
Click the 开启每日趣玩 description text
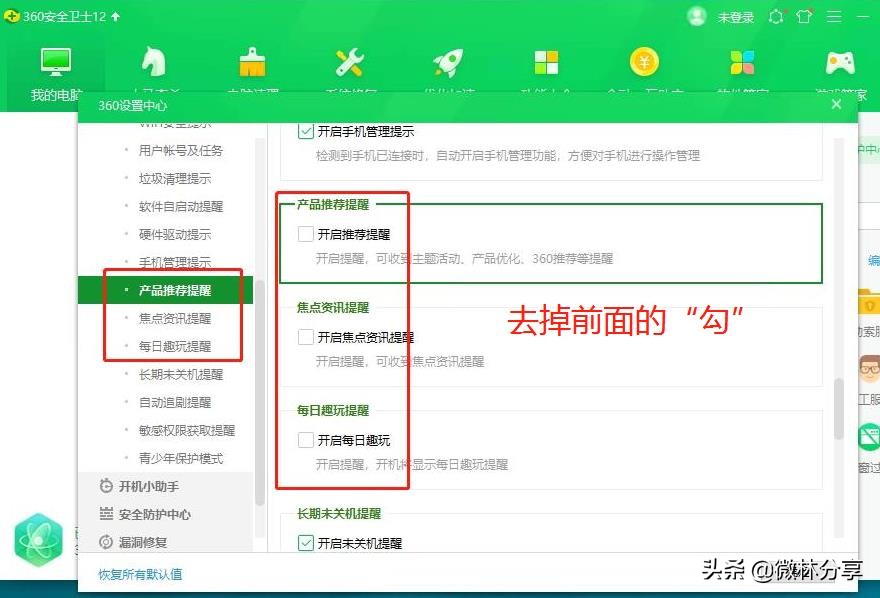point(411,464)
